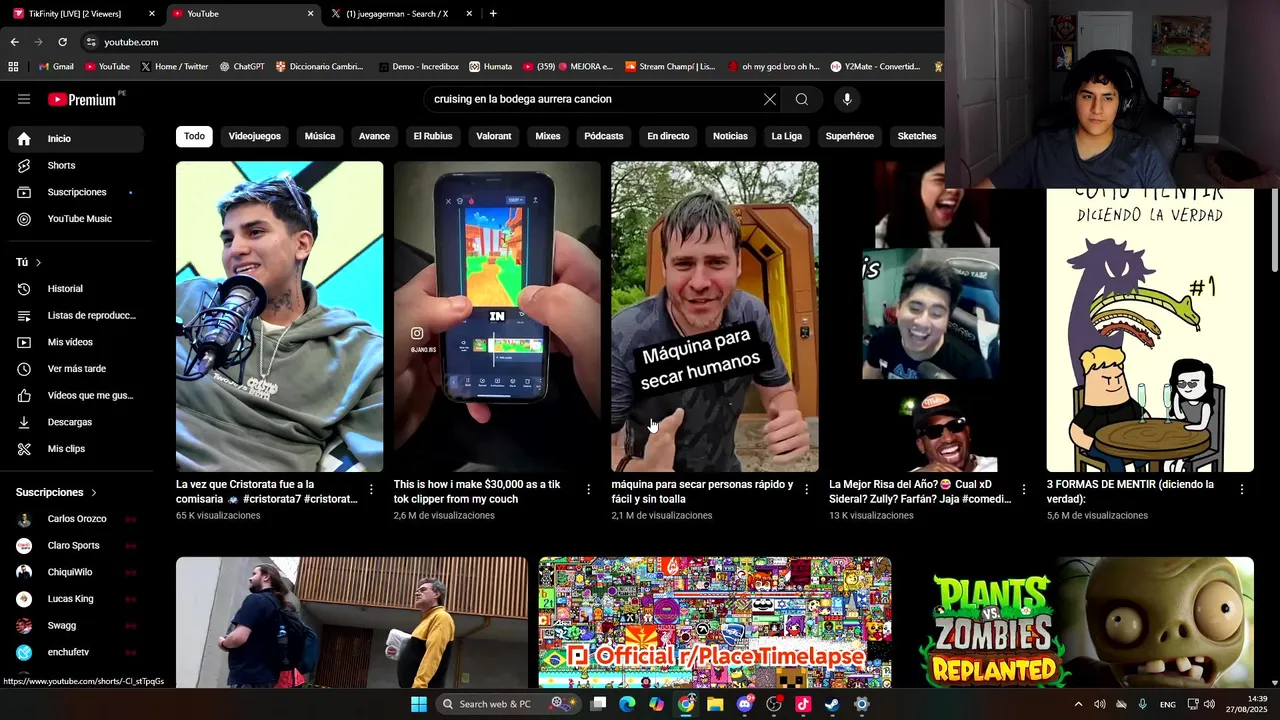Open Steam from the taskbar
1280x720 pixels.
(832, 704)
